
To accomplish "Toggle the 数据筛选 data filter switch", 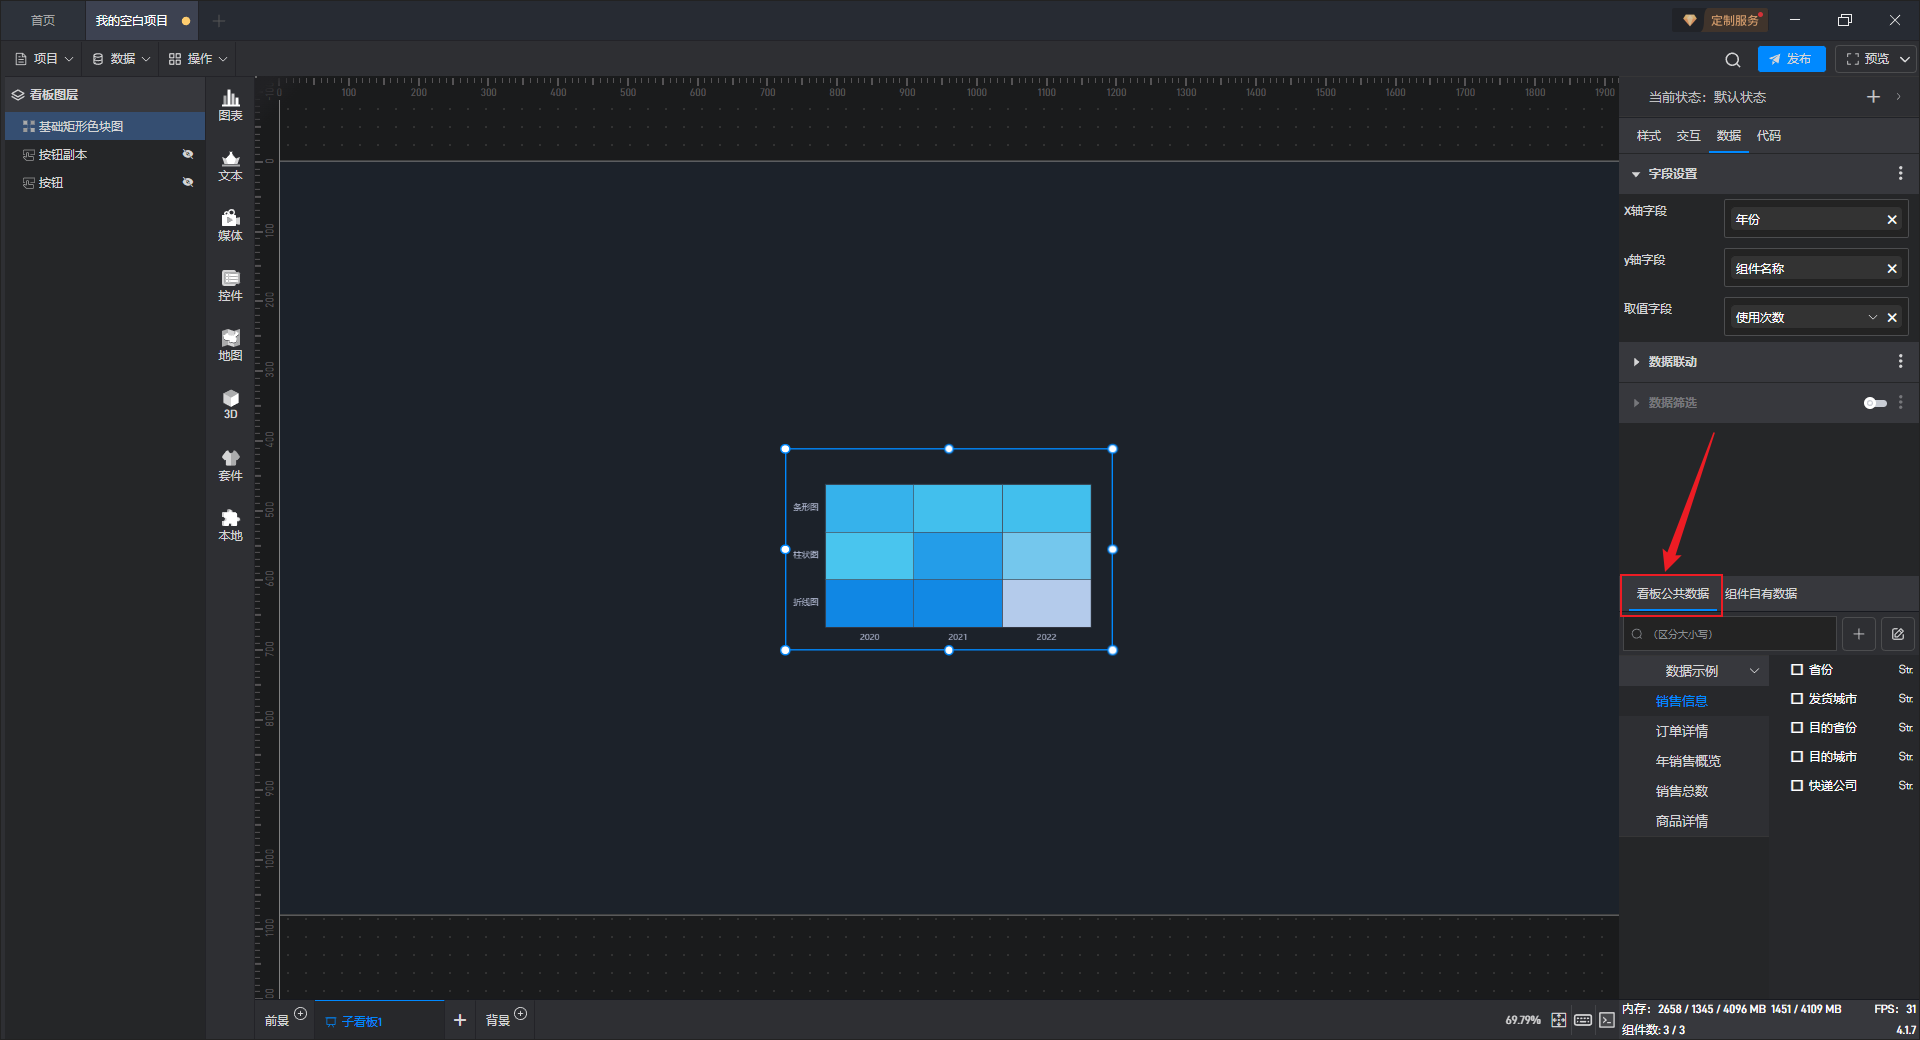I will click(x=1875, y=403).
